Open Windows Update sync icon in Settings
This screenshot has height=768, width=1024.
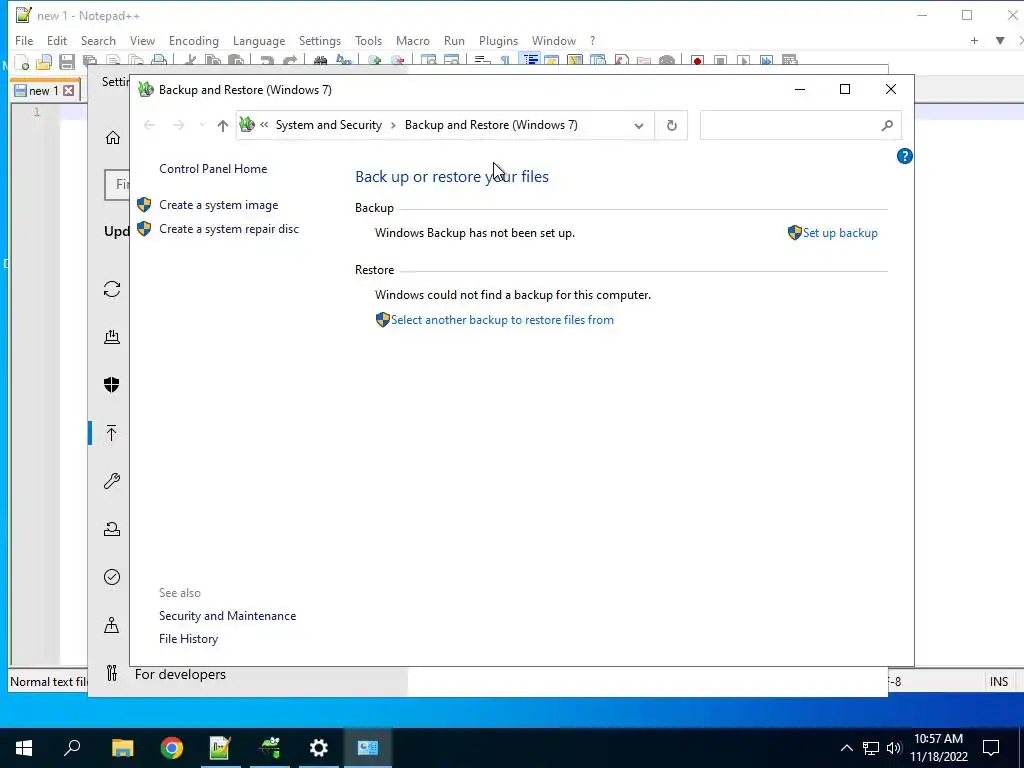[112, 289]
